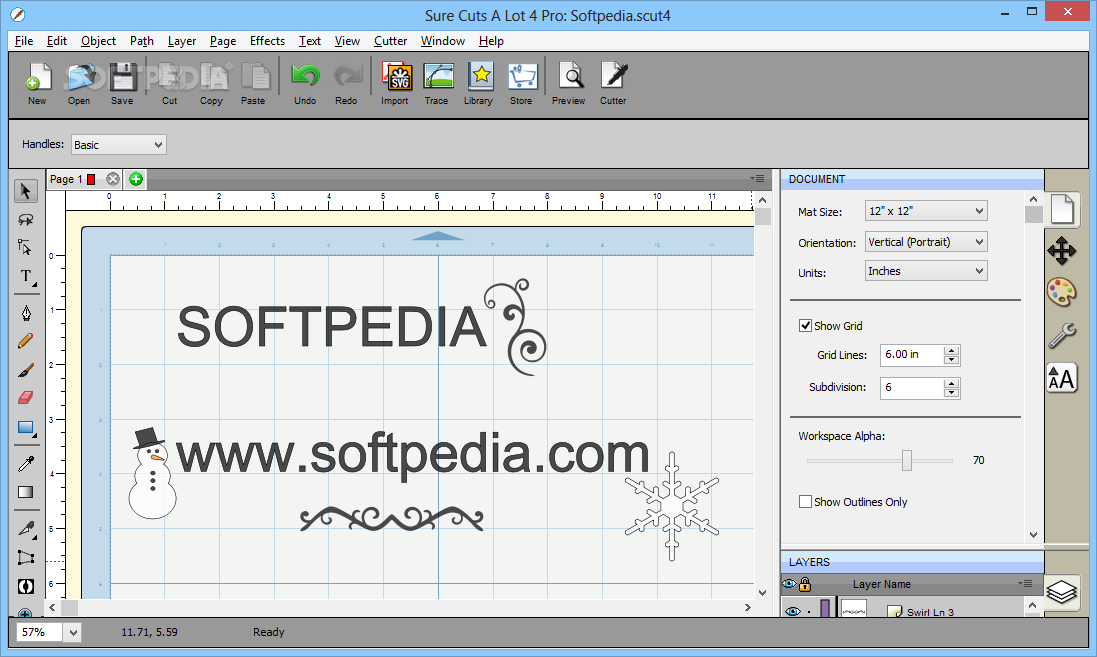This screenshot has height=657, width=1097.
Task: Switch to the Page 1 tab
Action: (66, 179)
